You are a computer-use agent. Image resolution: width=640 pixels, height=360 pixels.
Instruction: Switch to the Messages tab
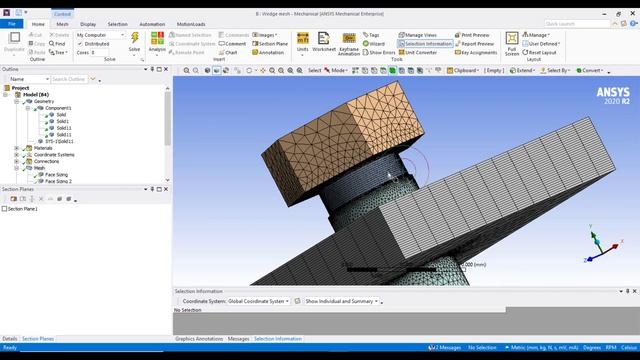coord(238,339)
